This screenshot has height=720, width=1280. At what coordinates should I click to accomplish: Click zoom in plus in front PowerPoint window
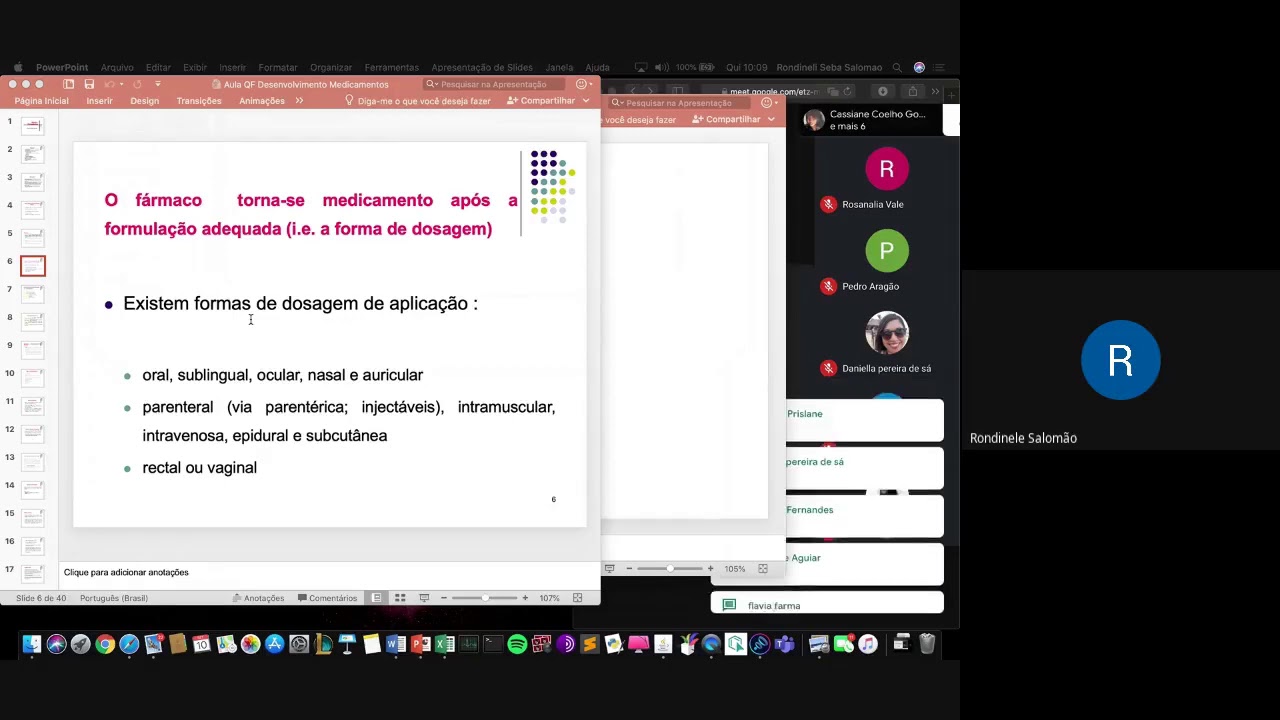[x=525, y=598]
